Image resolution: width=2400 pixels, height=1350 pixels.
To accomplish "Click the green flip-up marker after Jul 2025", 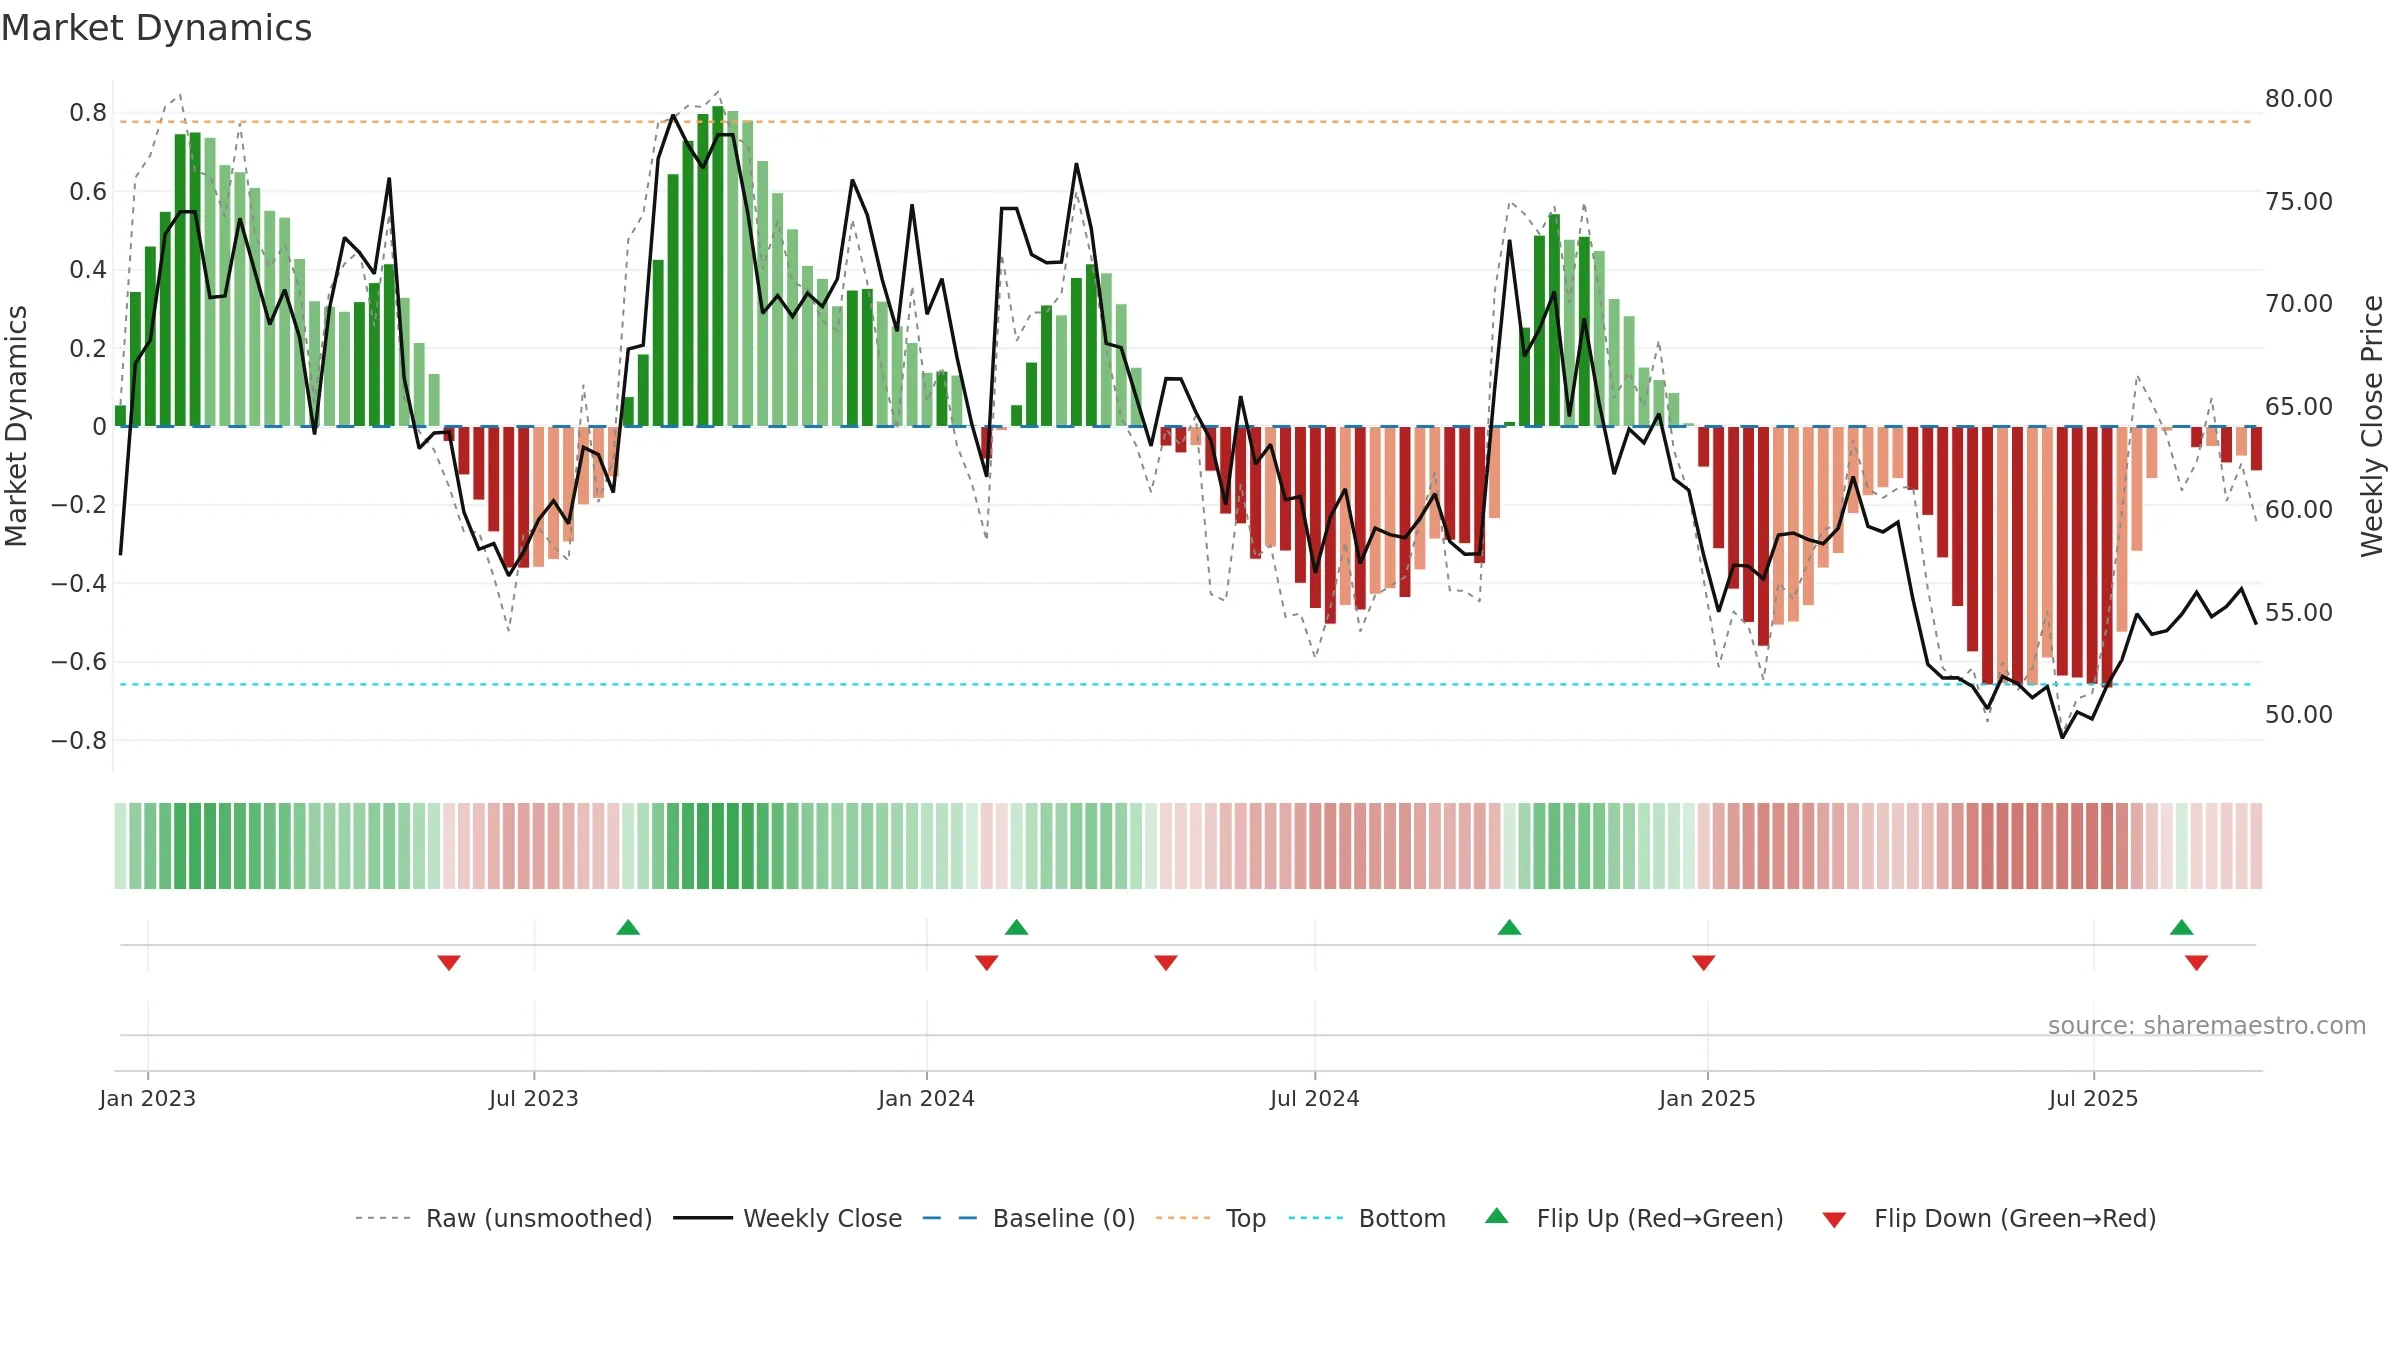I will (2182, 927).
